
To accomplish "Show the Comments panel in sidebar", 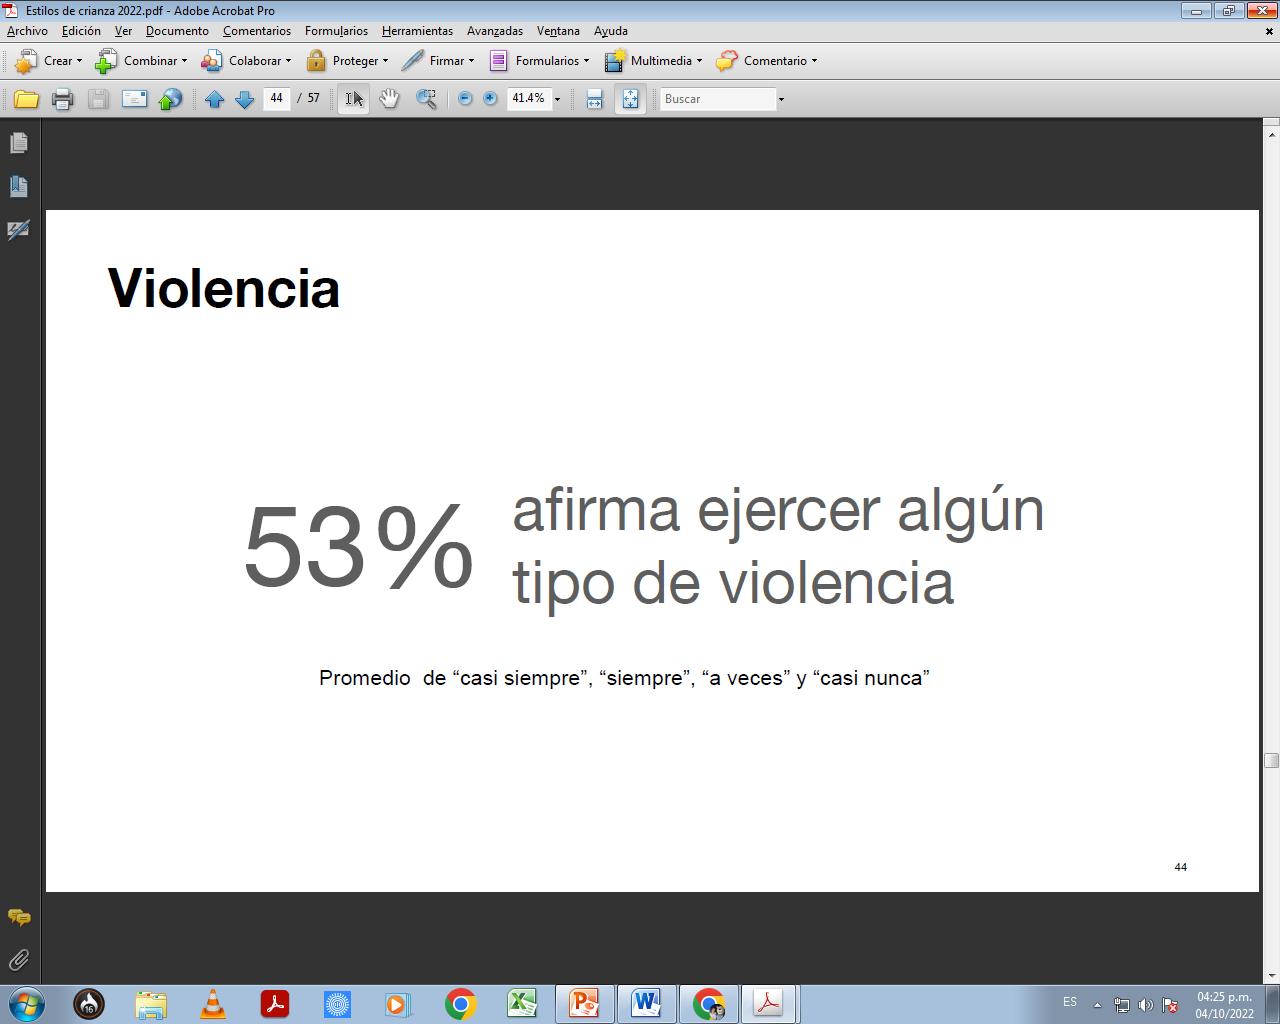I will pos(19,917).
